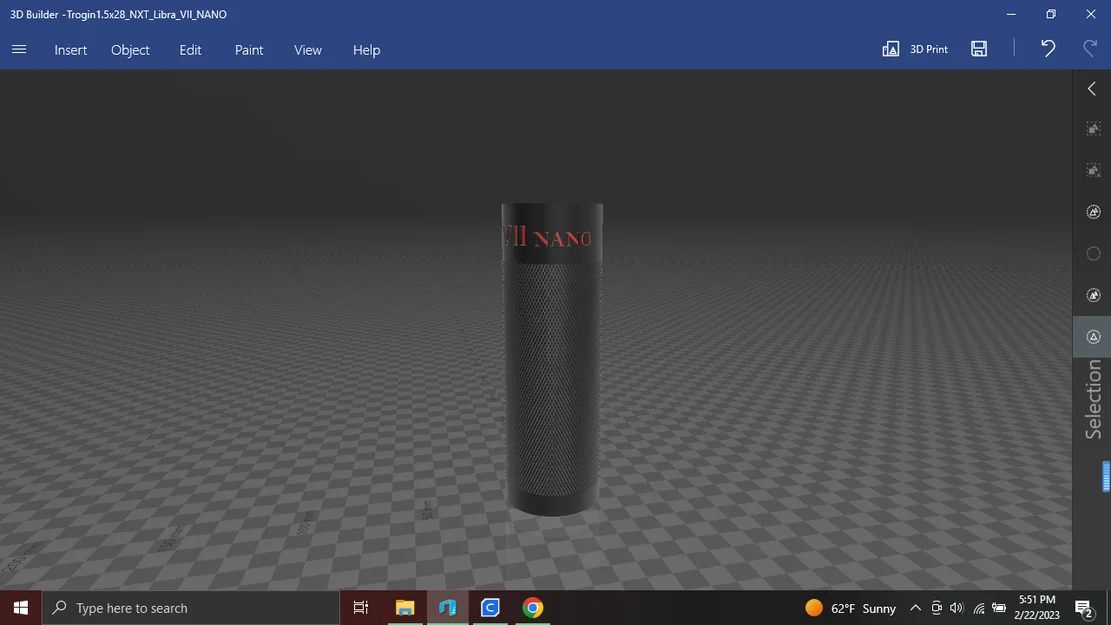1111x625 pixels.
Task: Open the Insert menu
Action: coord(70,49)
